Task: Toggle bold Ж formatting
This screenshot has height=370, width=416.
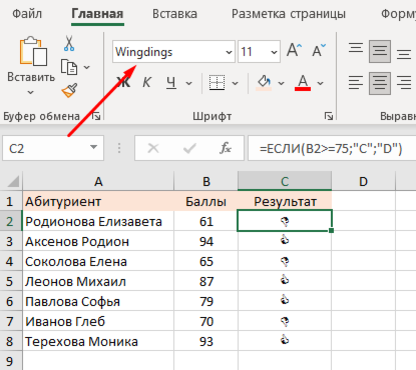Action: (124, 82)
